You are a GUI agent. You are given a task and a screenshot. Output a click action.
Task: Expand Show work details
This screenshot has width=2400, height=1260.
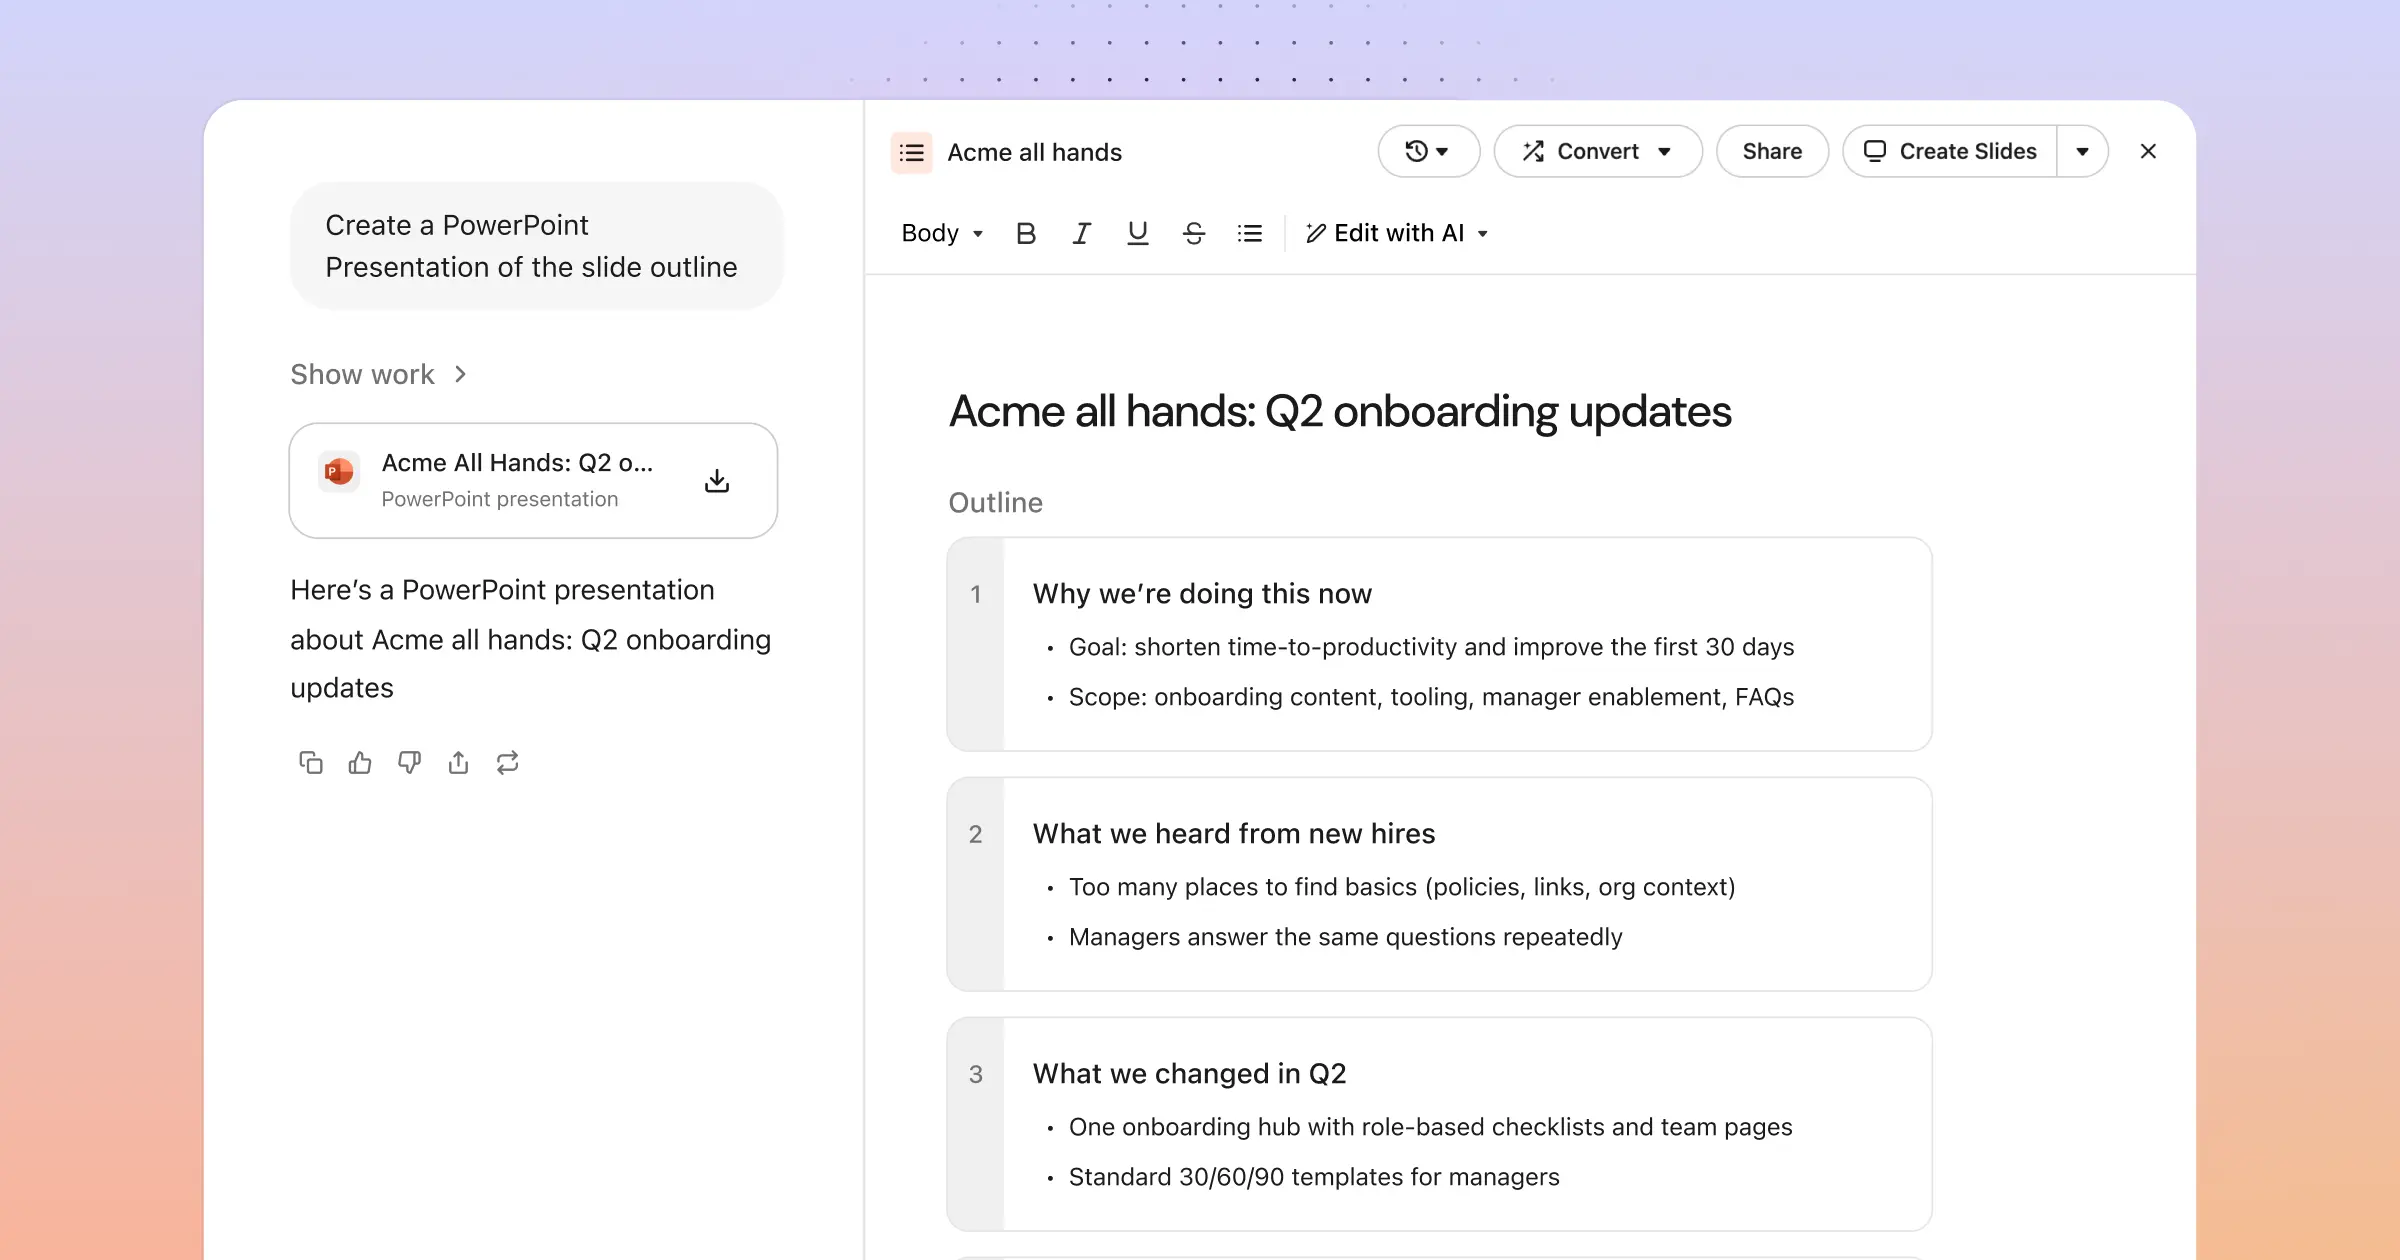[x=378, y=374]
